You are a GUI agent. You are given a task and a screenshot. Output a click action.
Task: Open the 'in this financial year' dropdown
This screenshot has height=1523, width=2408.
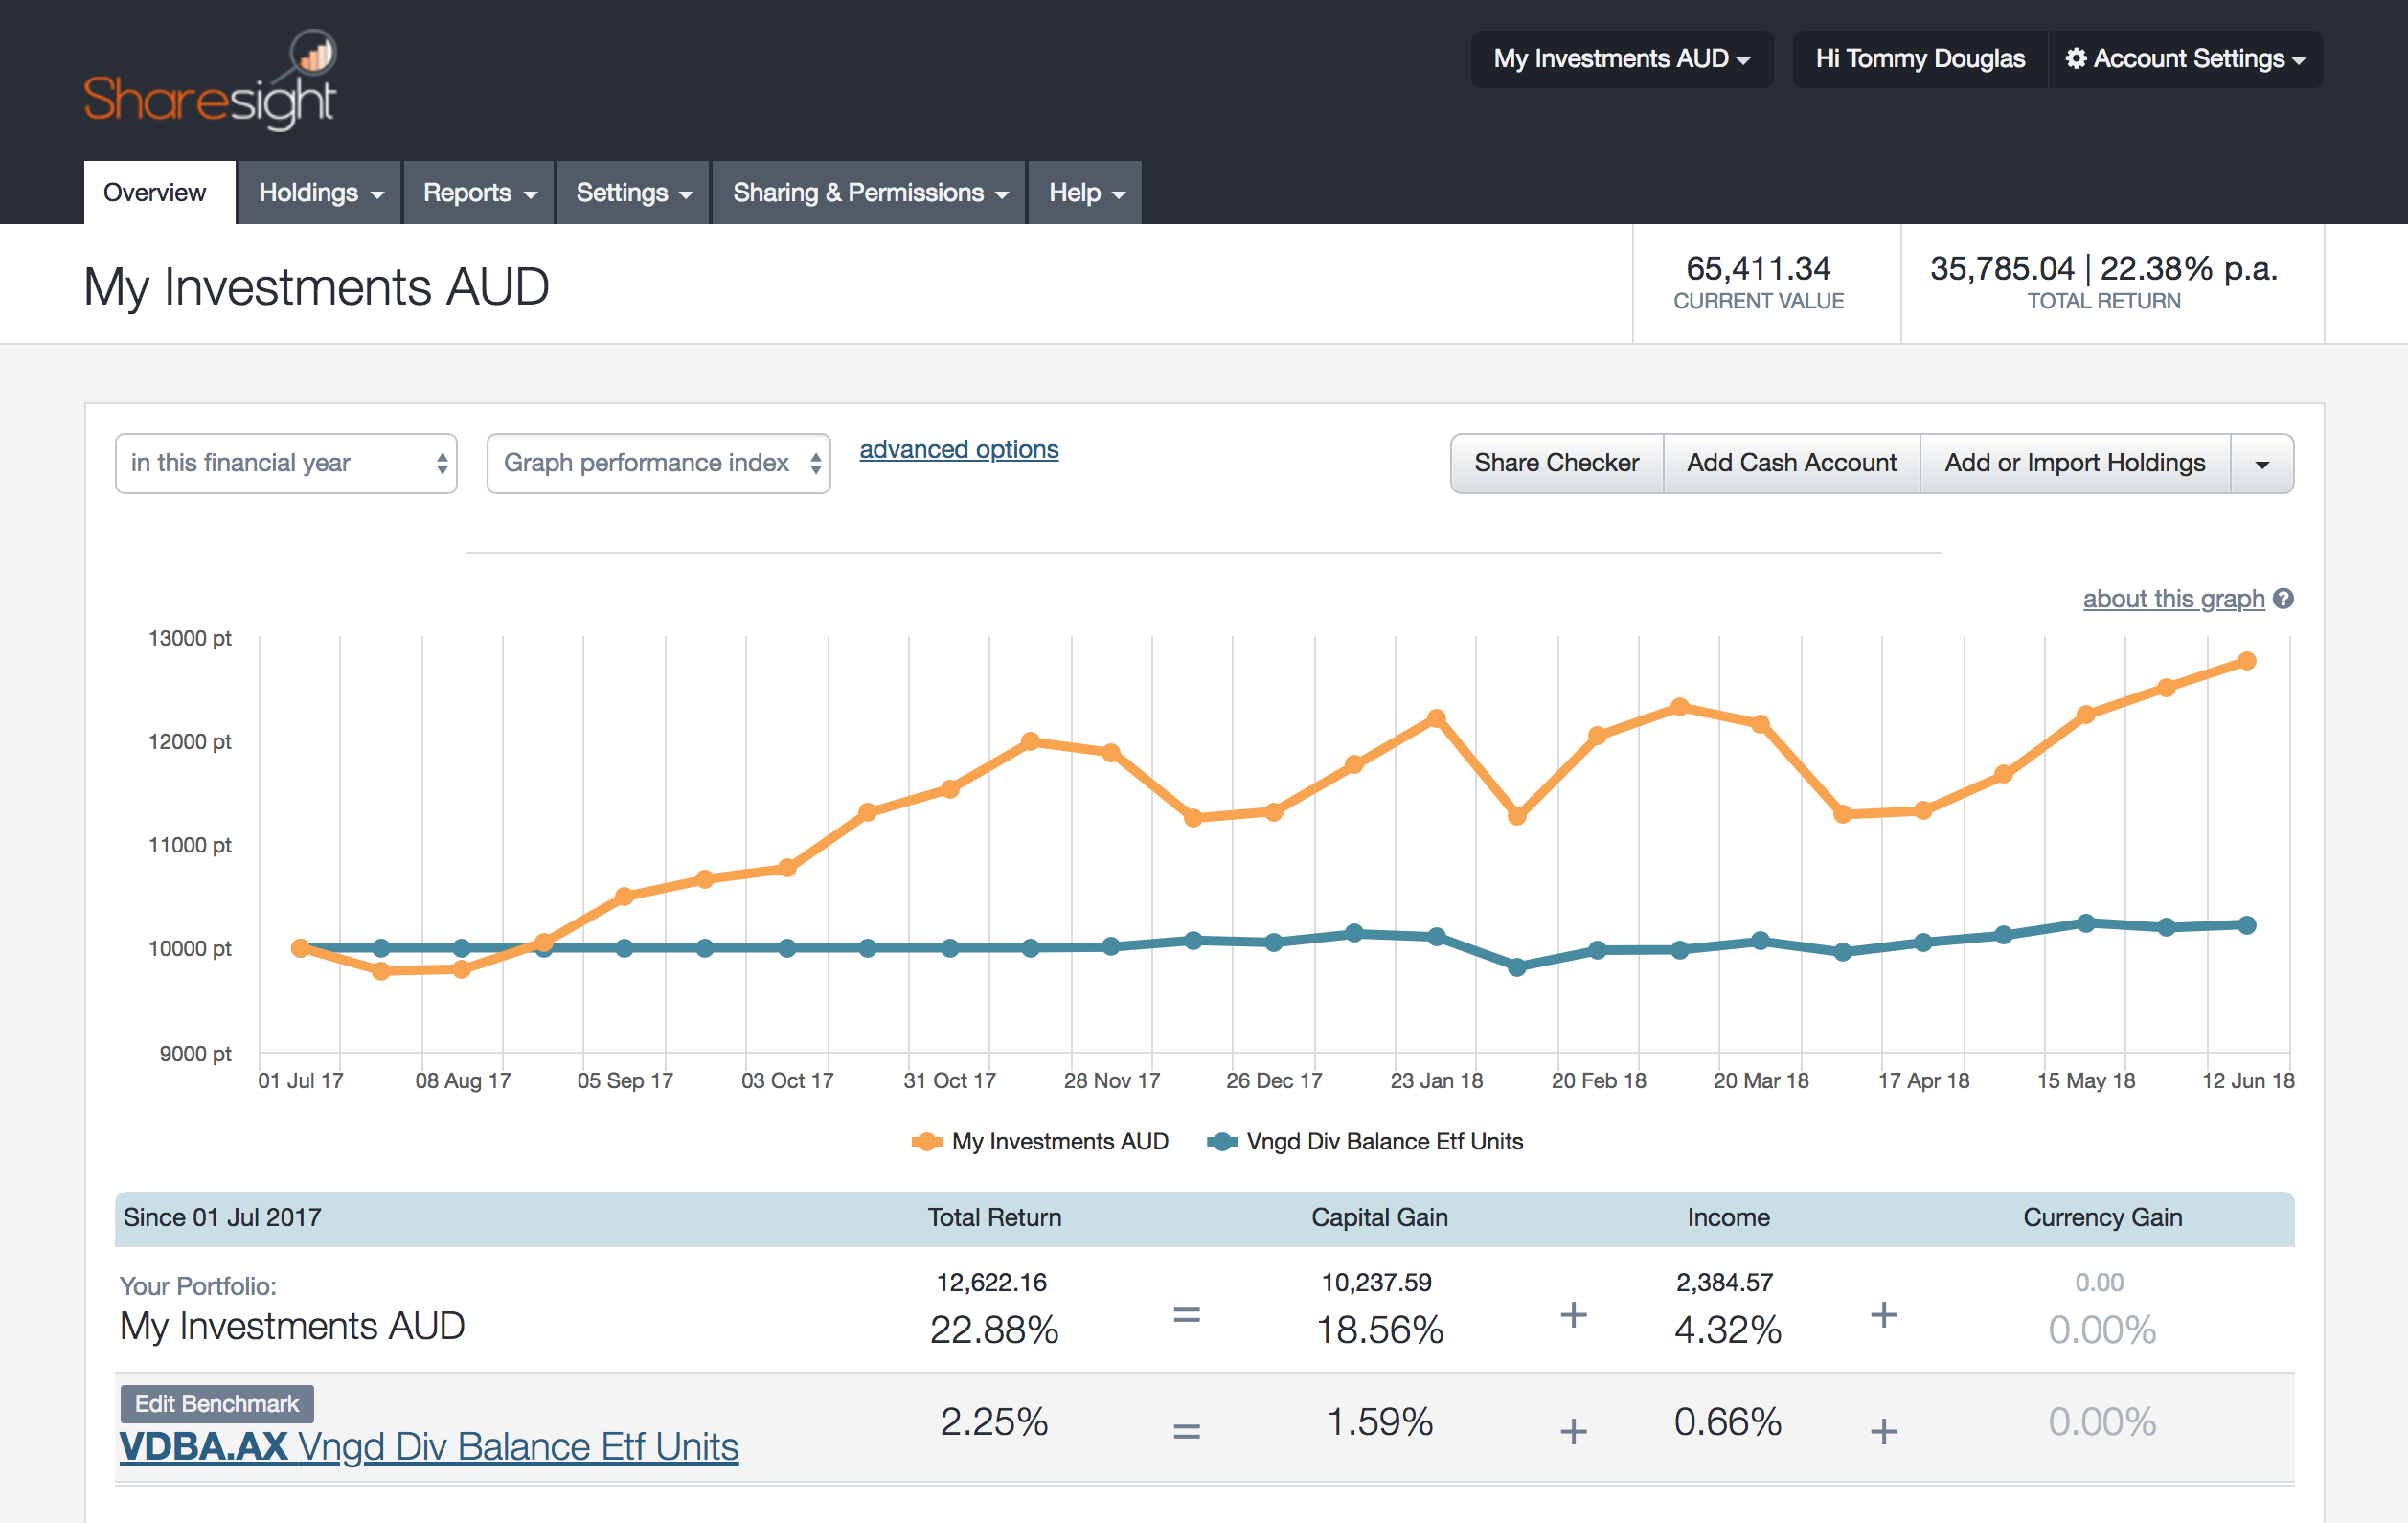tap(286, 463)
